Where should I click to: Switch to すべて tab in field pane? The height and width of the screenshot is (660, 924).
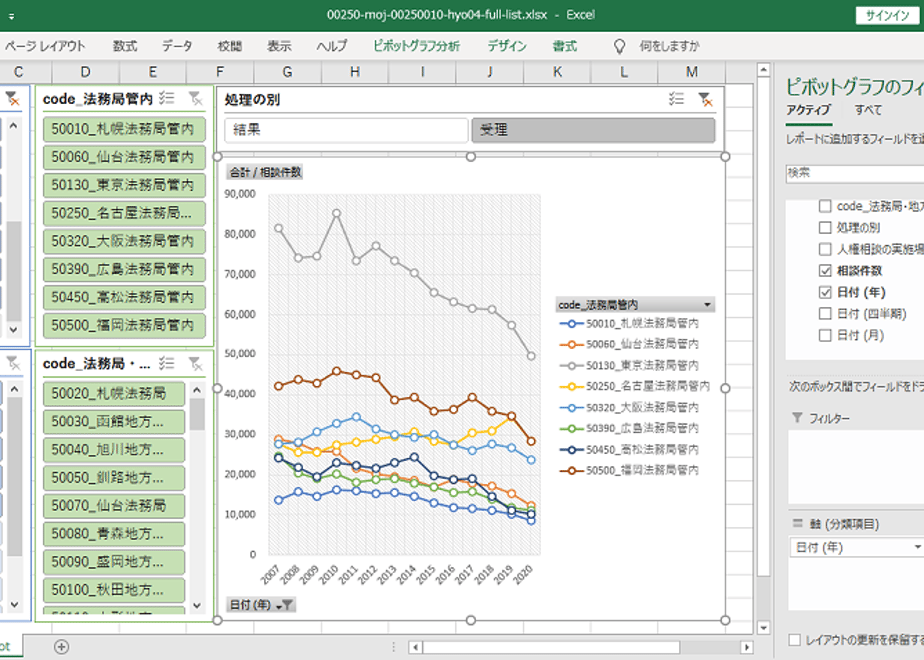coord(868,110)
